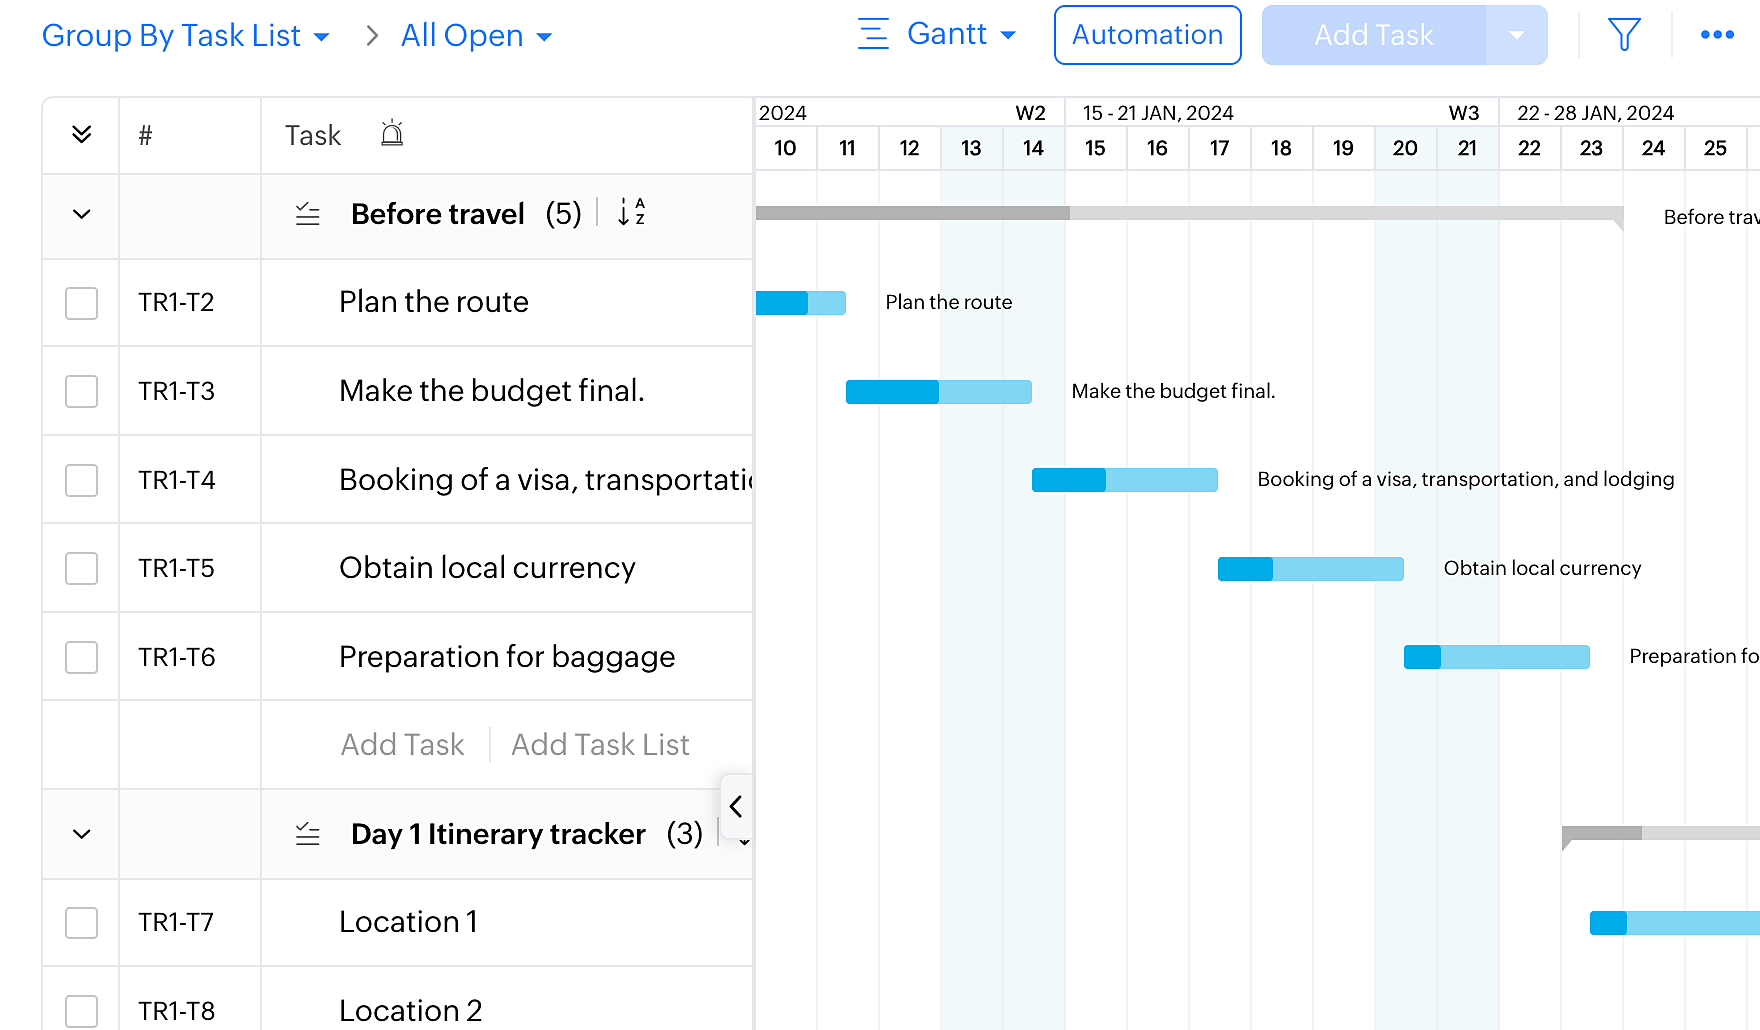
Task: Click the Automation button
Action: point(1147,35)
